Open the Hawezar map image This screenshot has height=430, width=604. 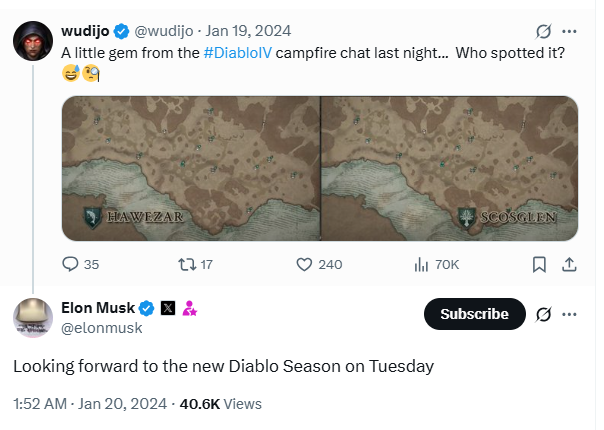[190, 168]
